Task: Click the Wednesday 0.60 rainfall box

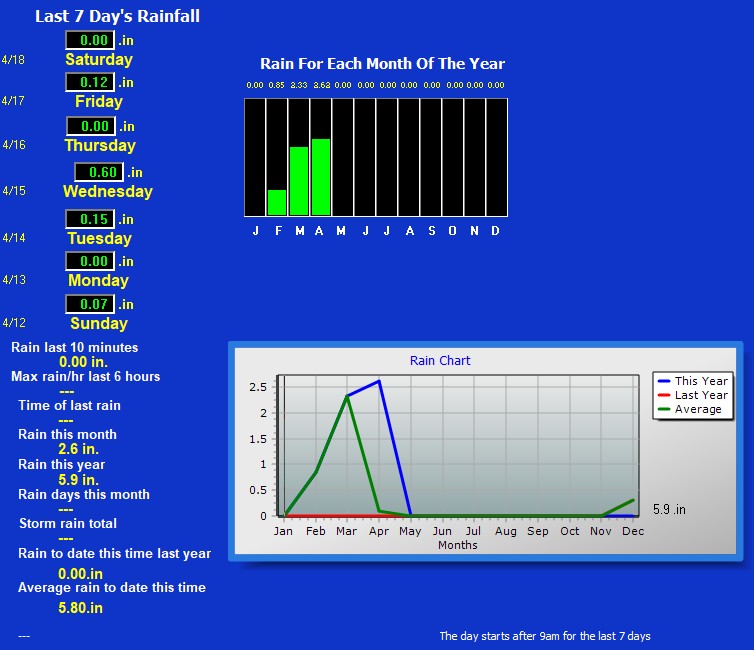Action: coord(99,172)
